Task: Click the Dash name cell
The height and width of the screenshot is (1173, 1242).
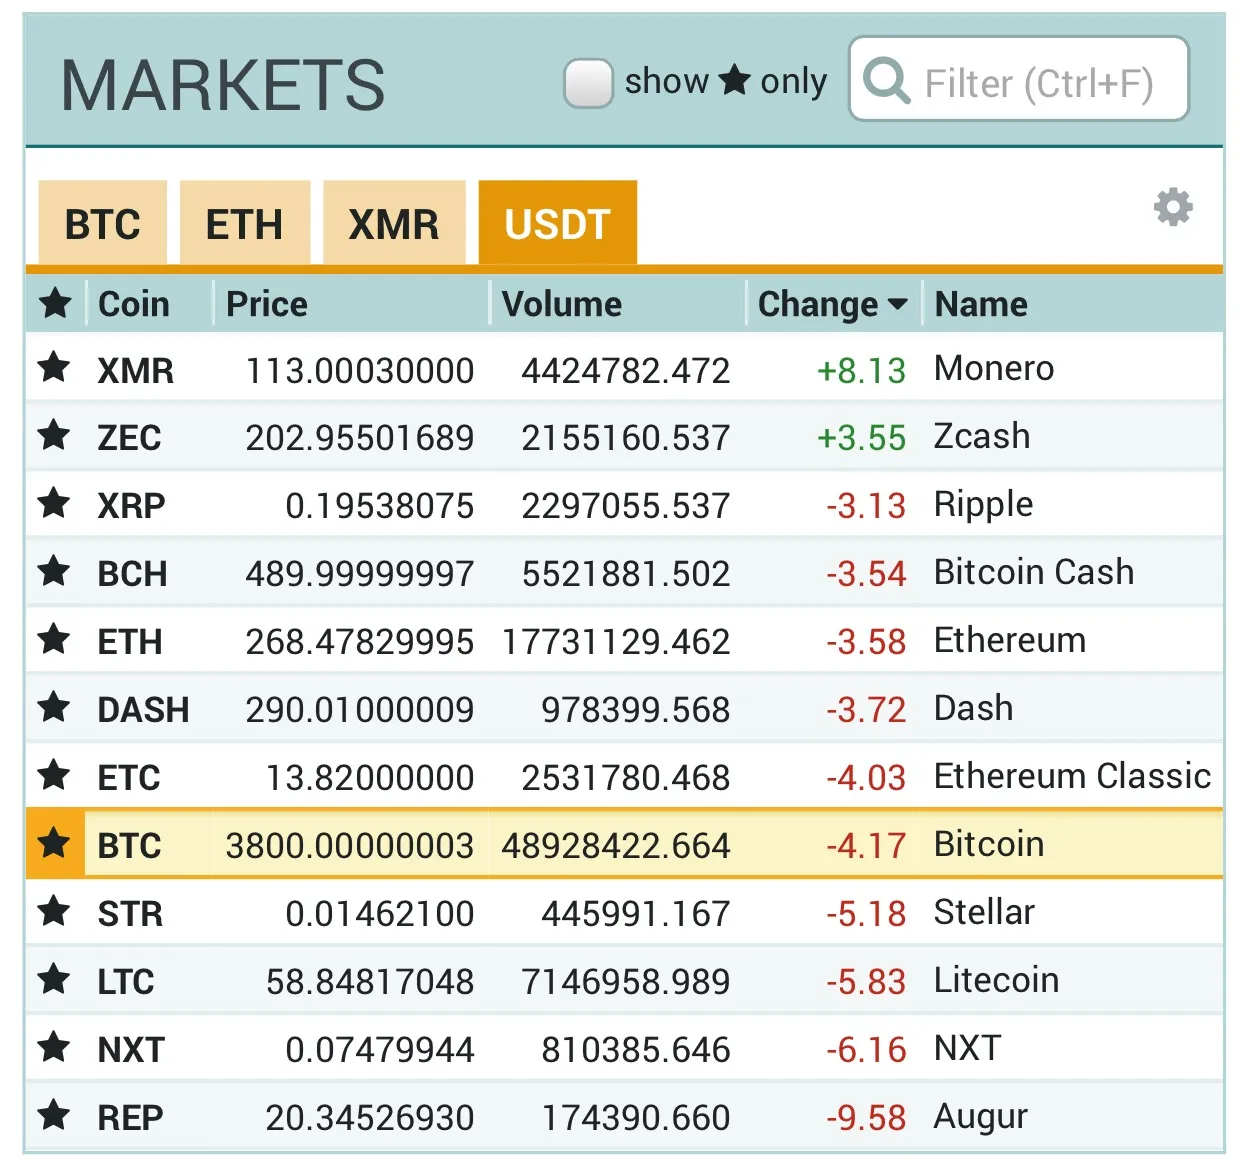Action: coord(974,708)
